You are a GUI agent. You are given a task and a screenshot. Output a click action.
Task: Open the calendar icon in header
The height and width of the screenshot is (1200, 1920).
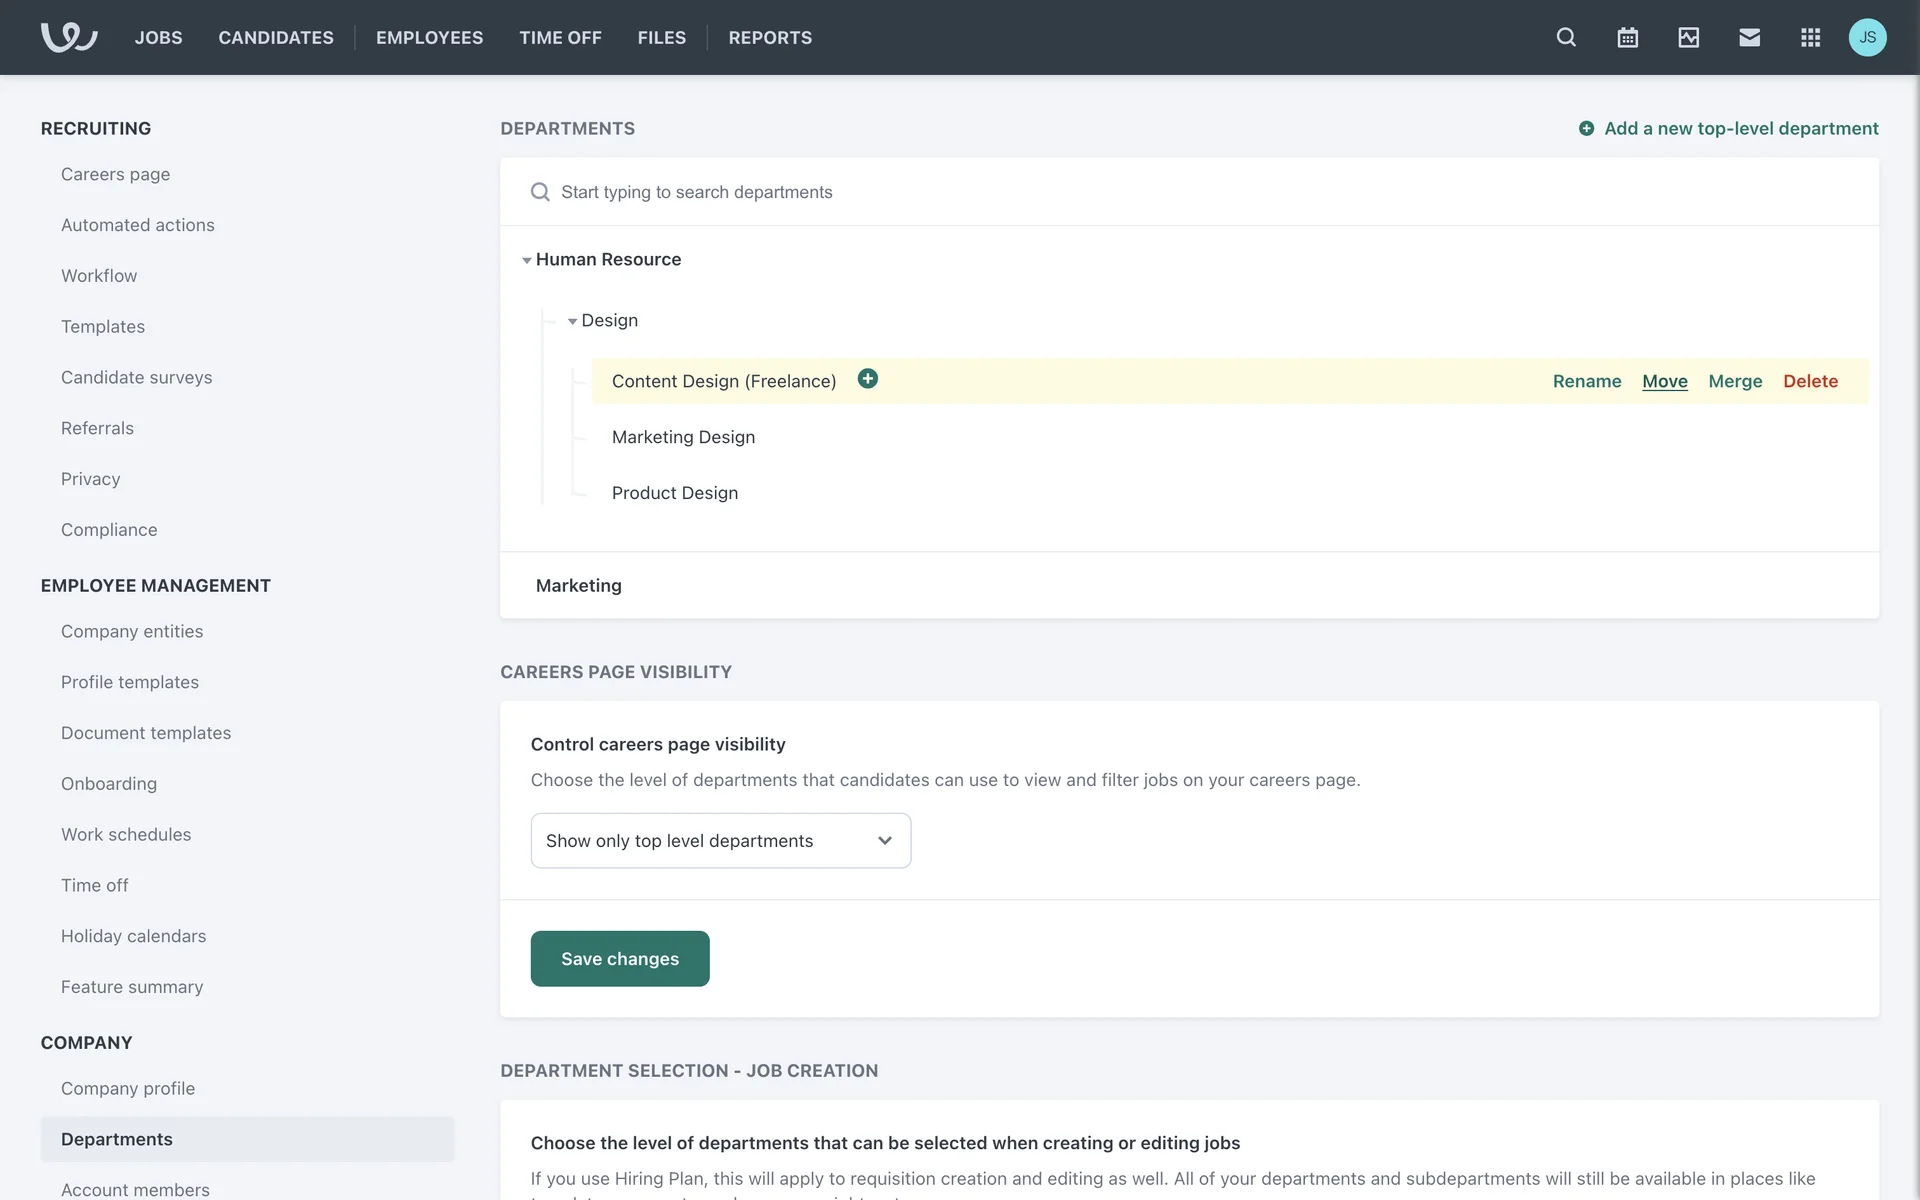pos(1627,37)
